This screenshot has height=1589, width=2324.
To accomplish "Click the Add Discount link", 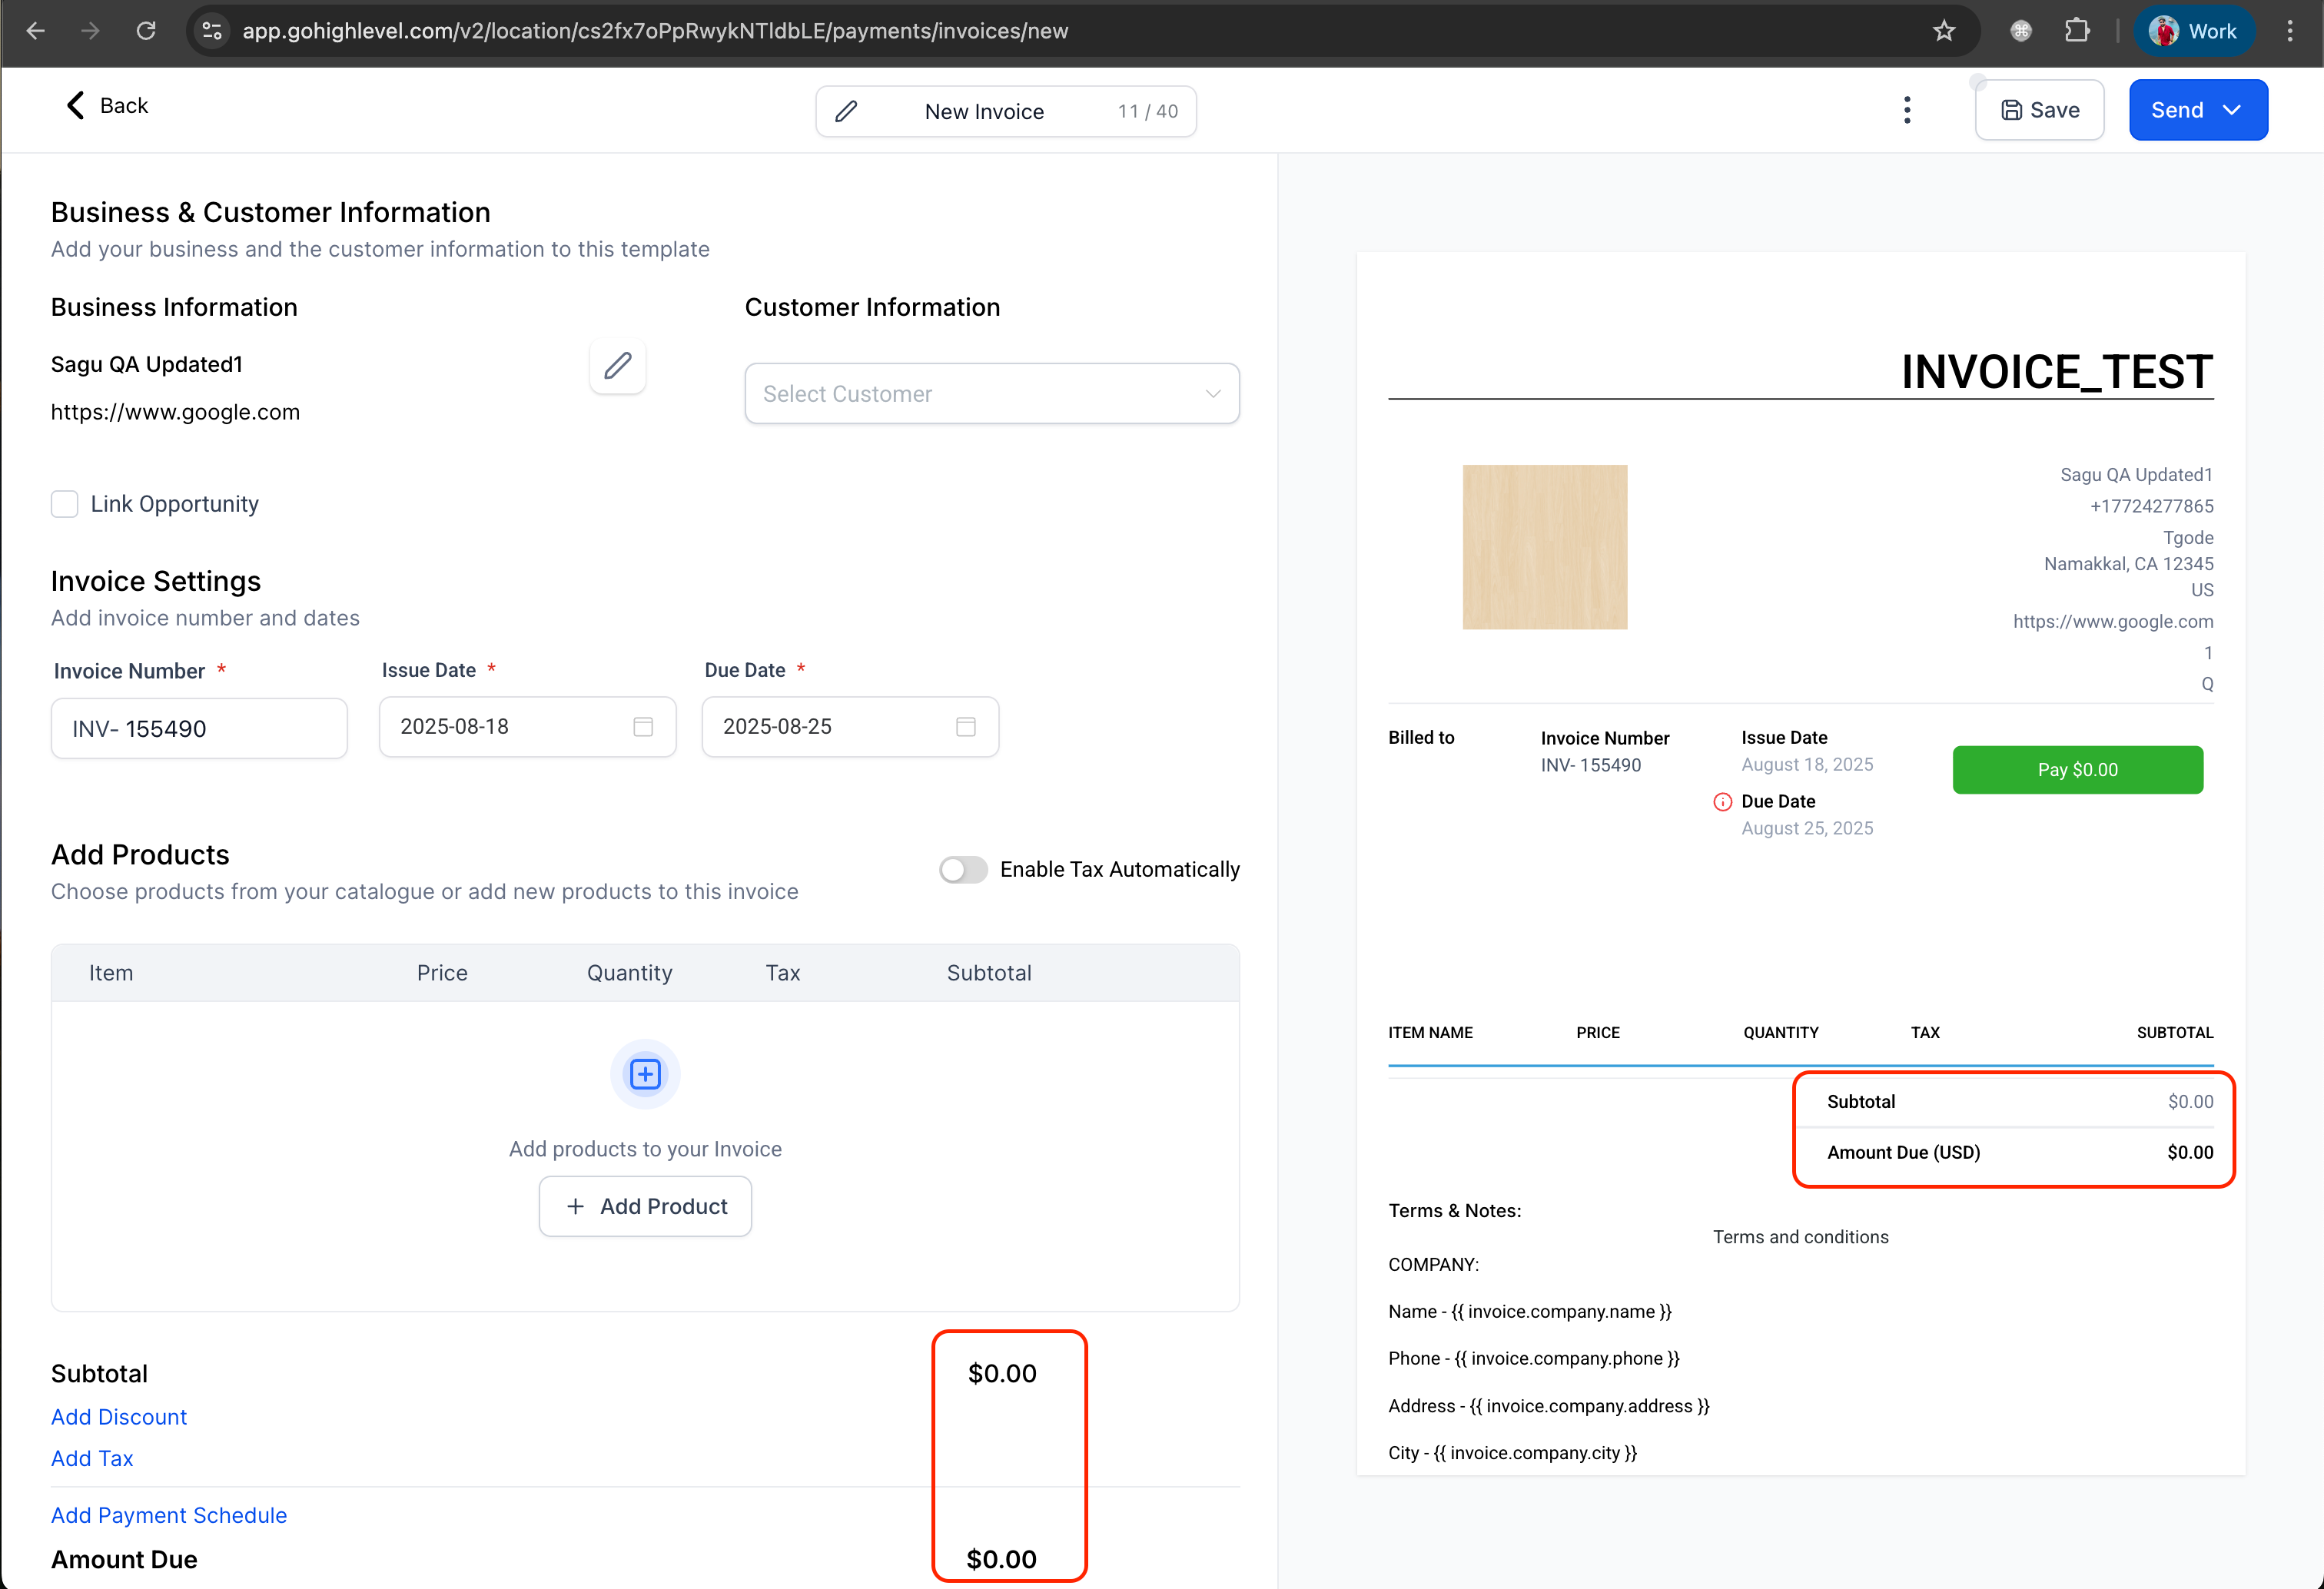I will pyautogui.click(x=119, y=1417).
